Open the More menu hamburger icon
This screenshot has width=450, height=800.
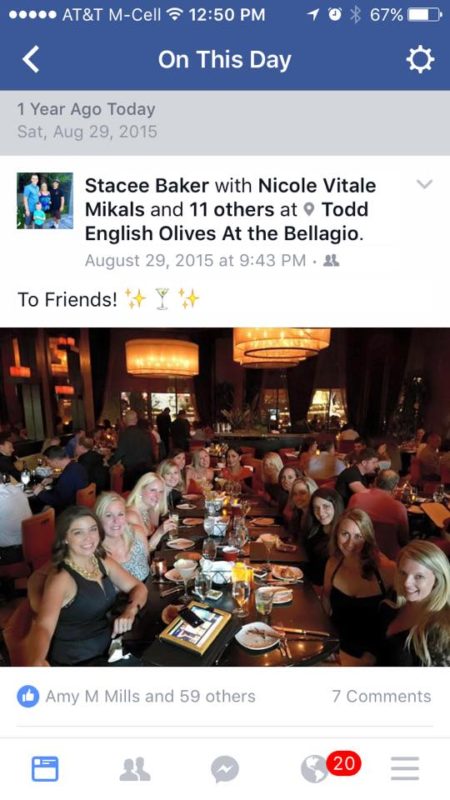pyautogui.click(x=405, y=768)
